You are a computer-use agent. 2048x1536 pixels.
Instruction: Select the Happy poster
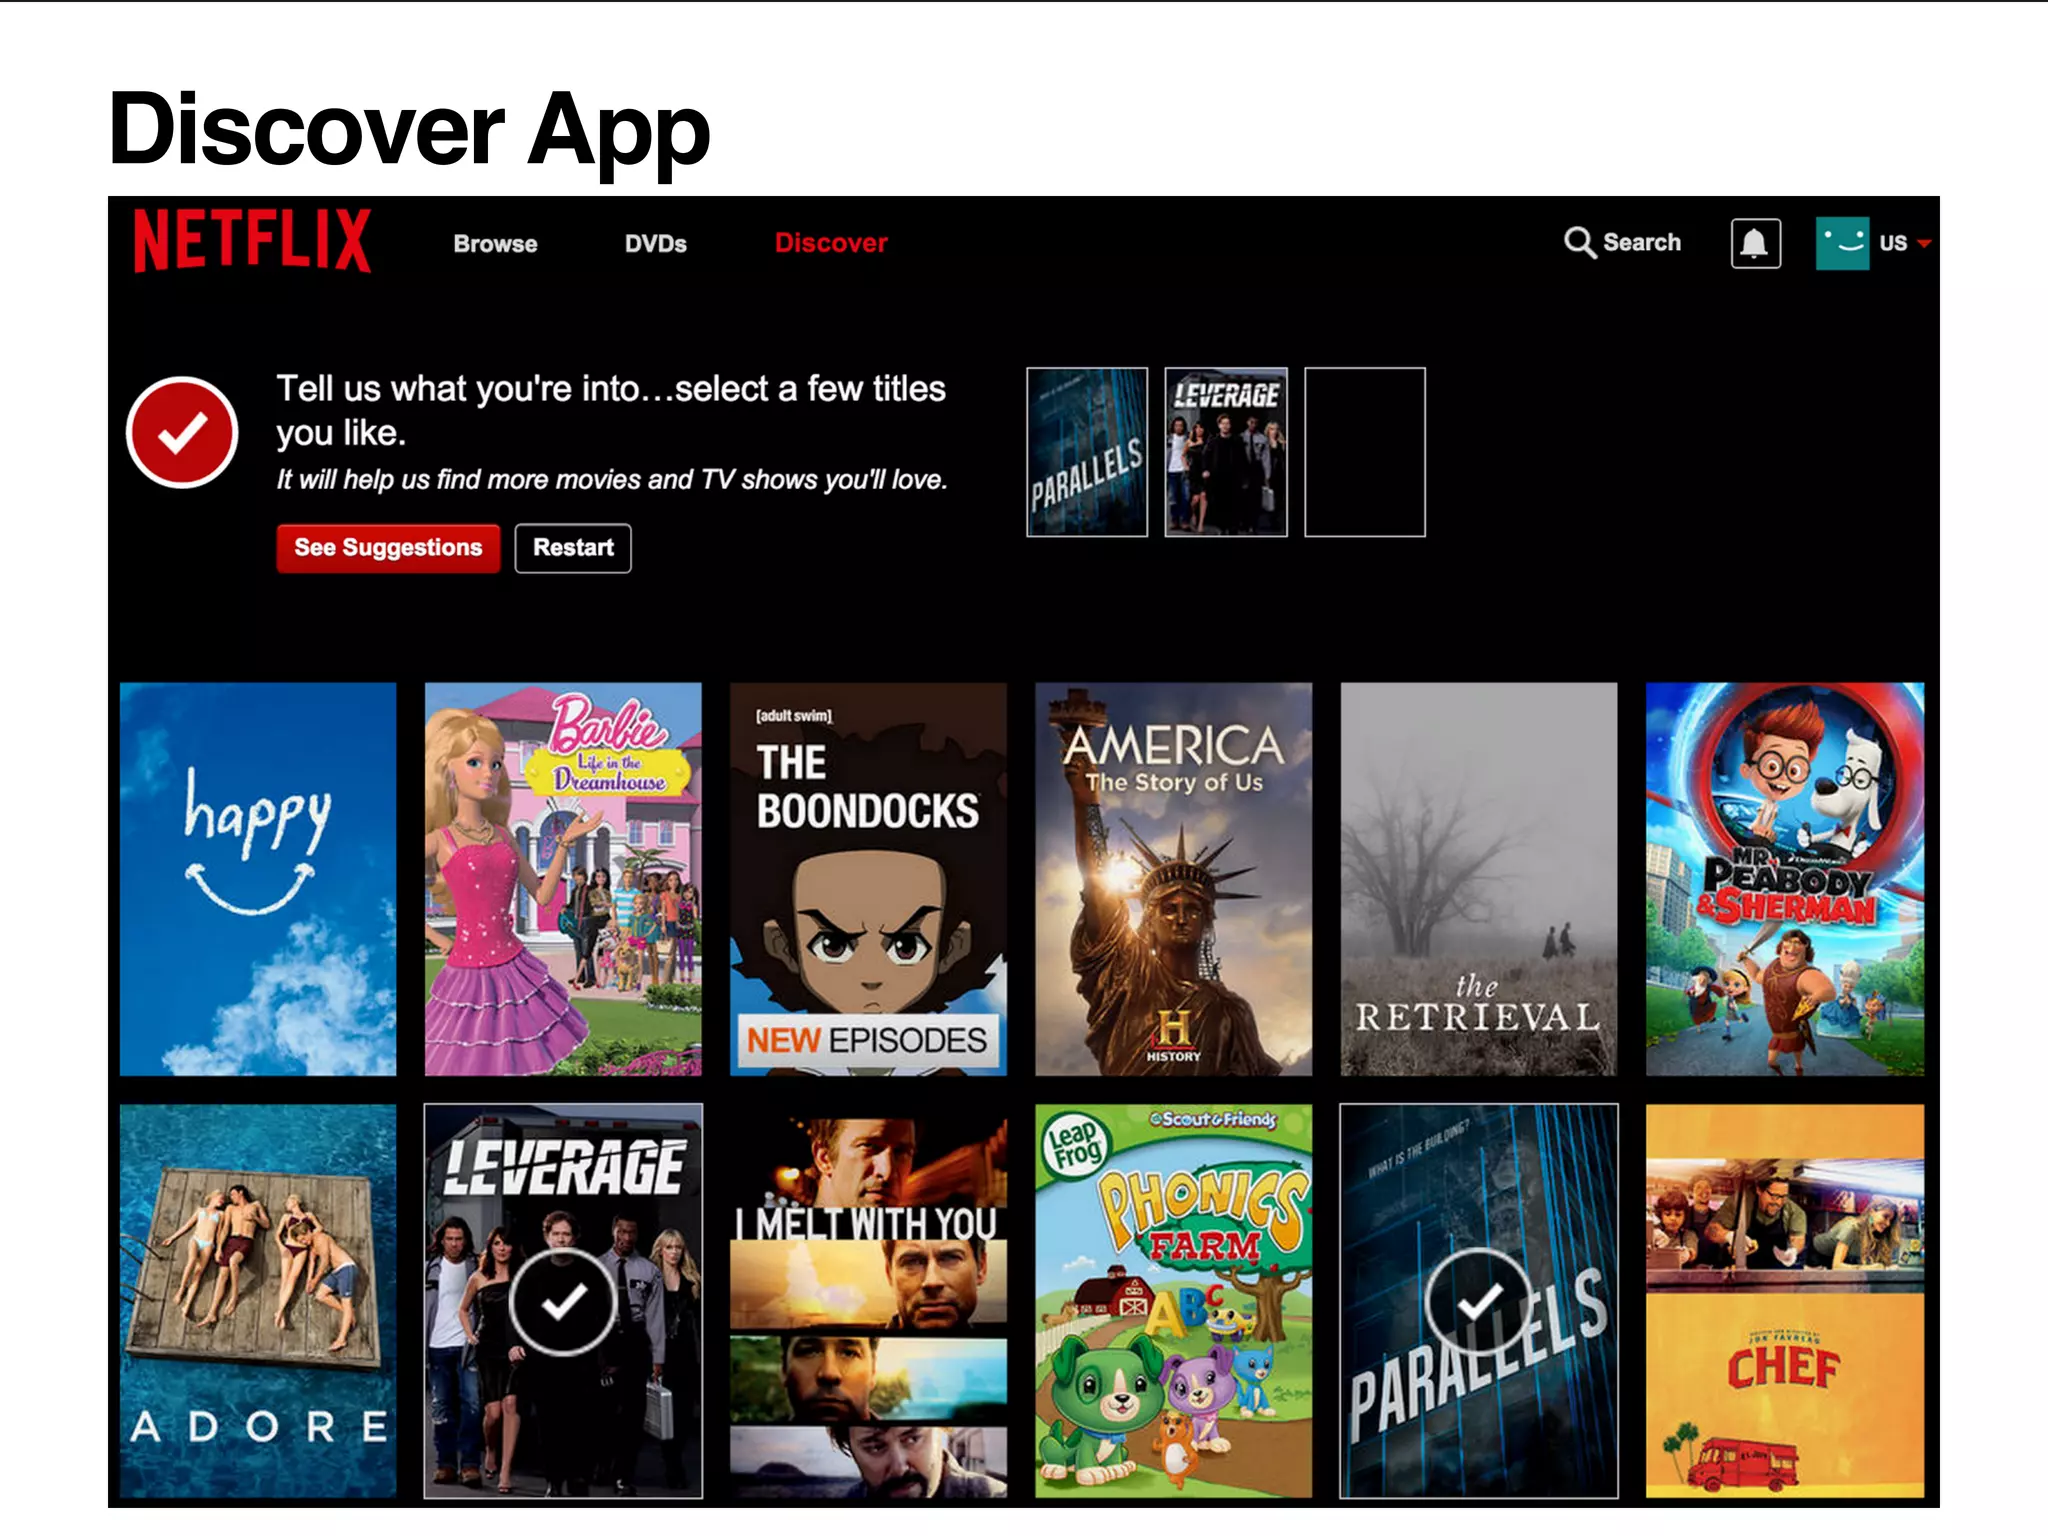[258, 879]
